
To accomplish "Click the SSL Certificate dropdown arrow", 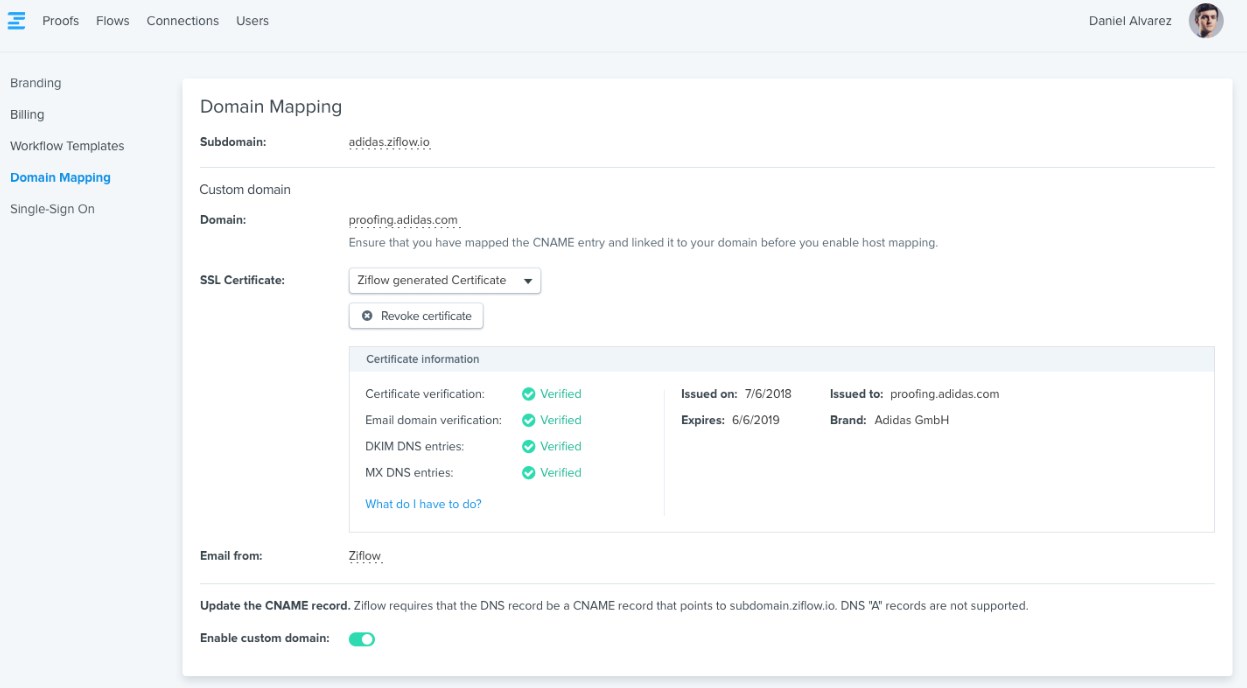I will (528, 281).
